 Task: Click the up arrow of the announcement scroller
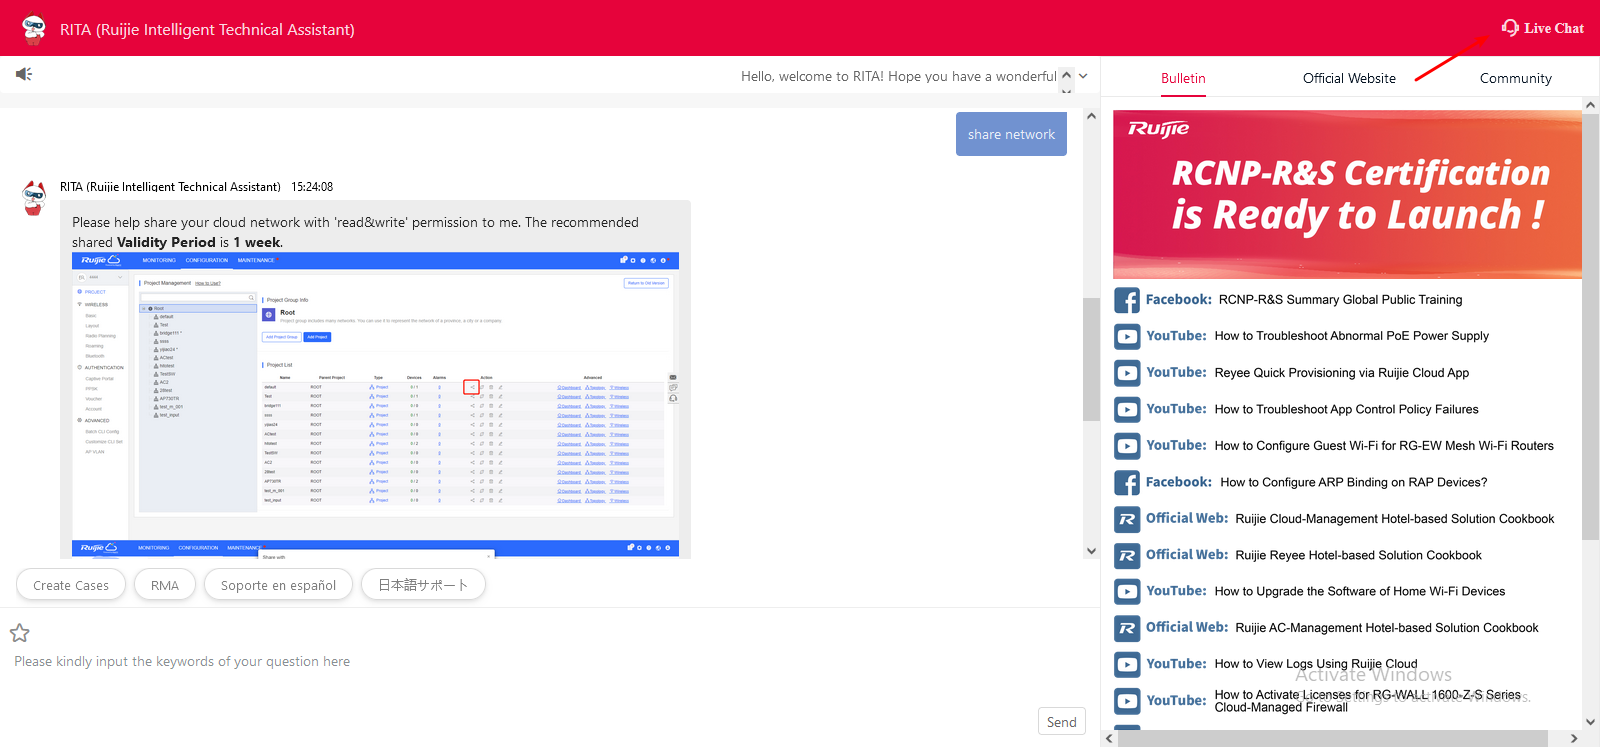point(1066,75)
